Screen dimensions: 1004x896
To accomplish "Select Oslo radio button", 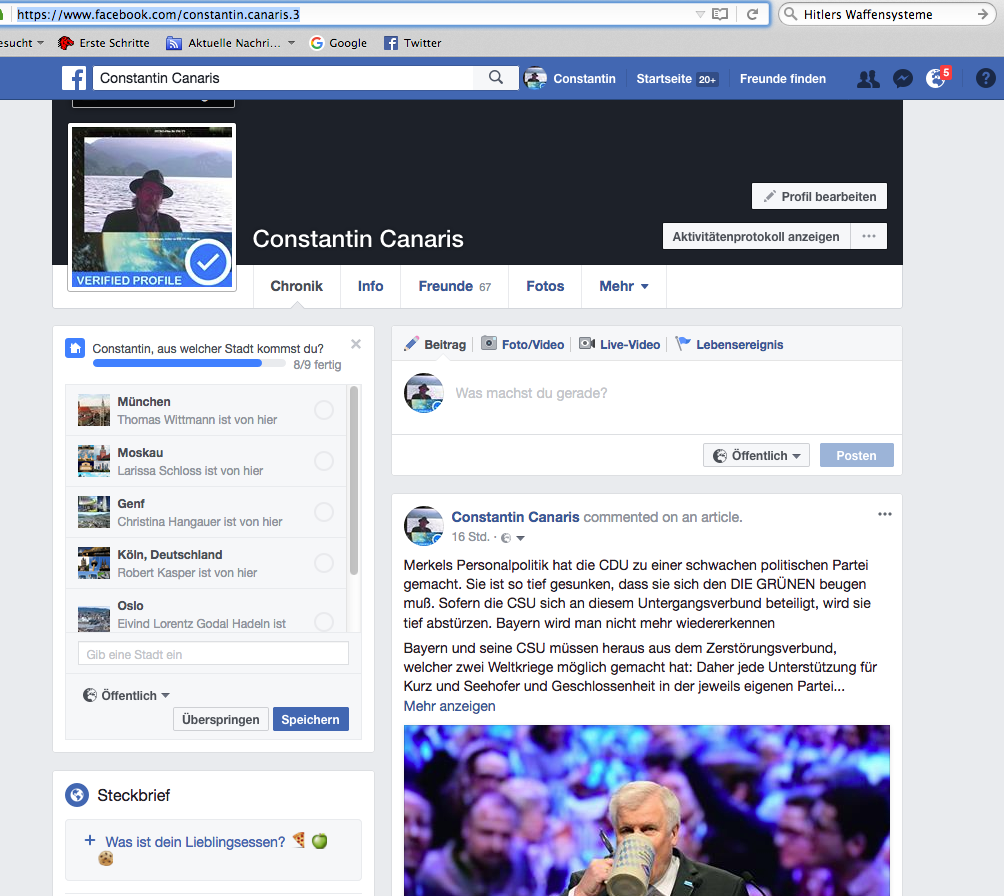I will [x=324, y=621].
